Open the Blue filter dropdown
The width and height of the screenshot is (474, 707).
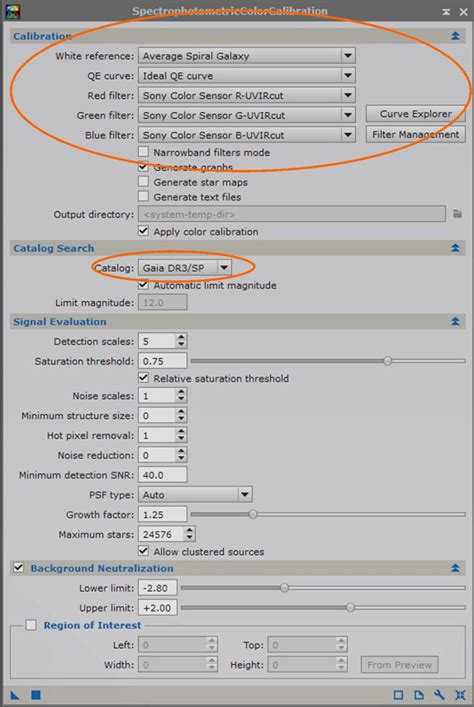(x=247, y=135)
